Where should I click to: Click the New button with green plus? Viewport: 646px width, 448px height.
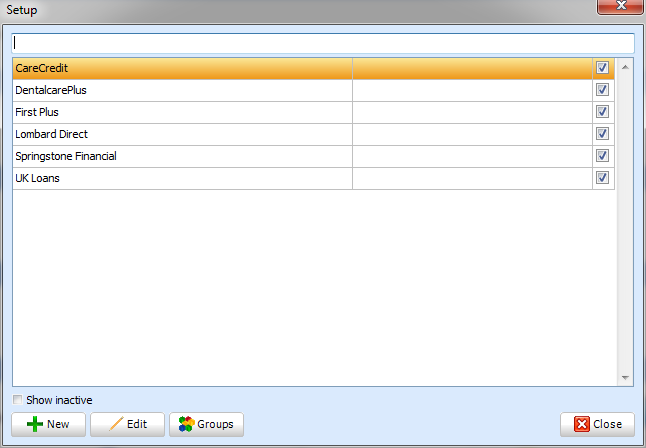(49, 424)
